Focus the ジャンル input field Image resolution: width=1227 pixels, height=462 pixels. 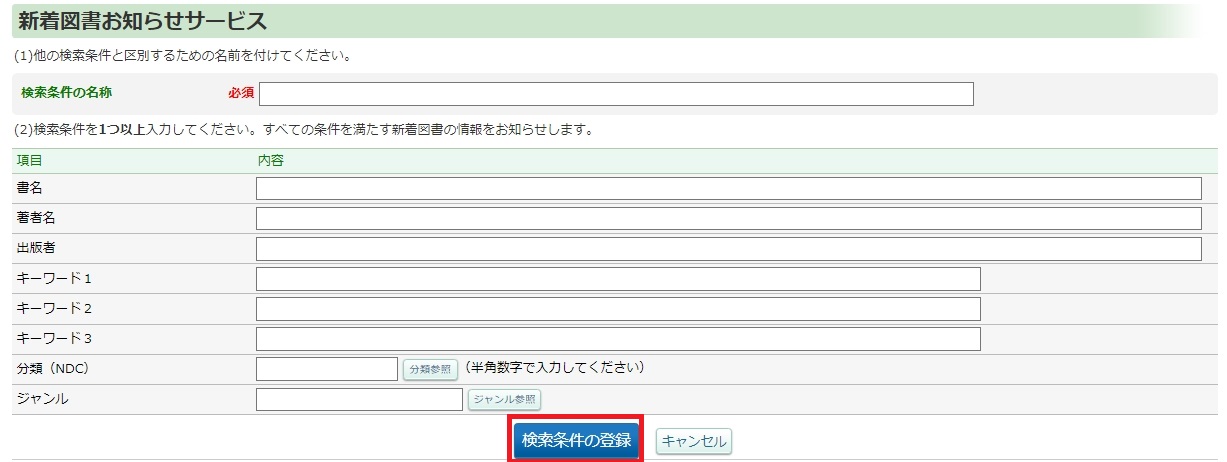[359, 399]
